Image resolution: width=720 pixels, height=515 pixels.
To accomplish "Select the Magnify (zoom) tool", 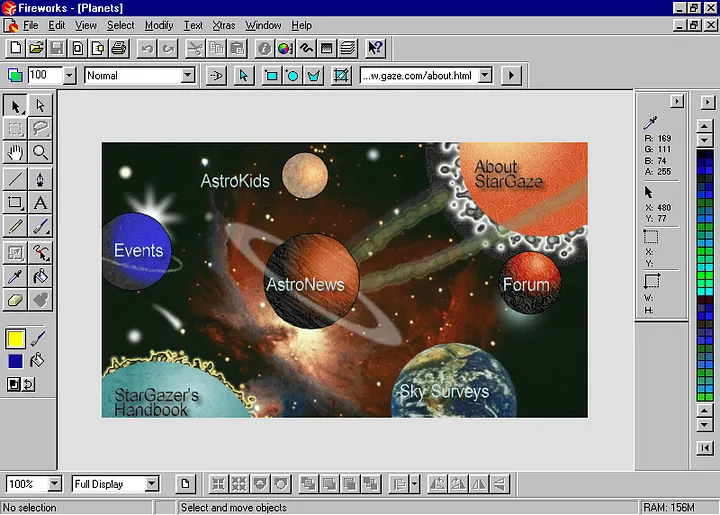I will click(41, 152).
